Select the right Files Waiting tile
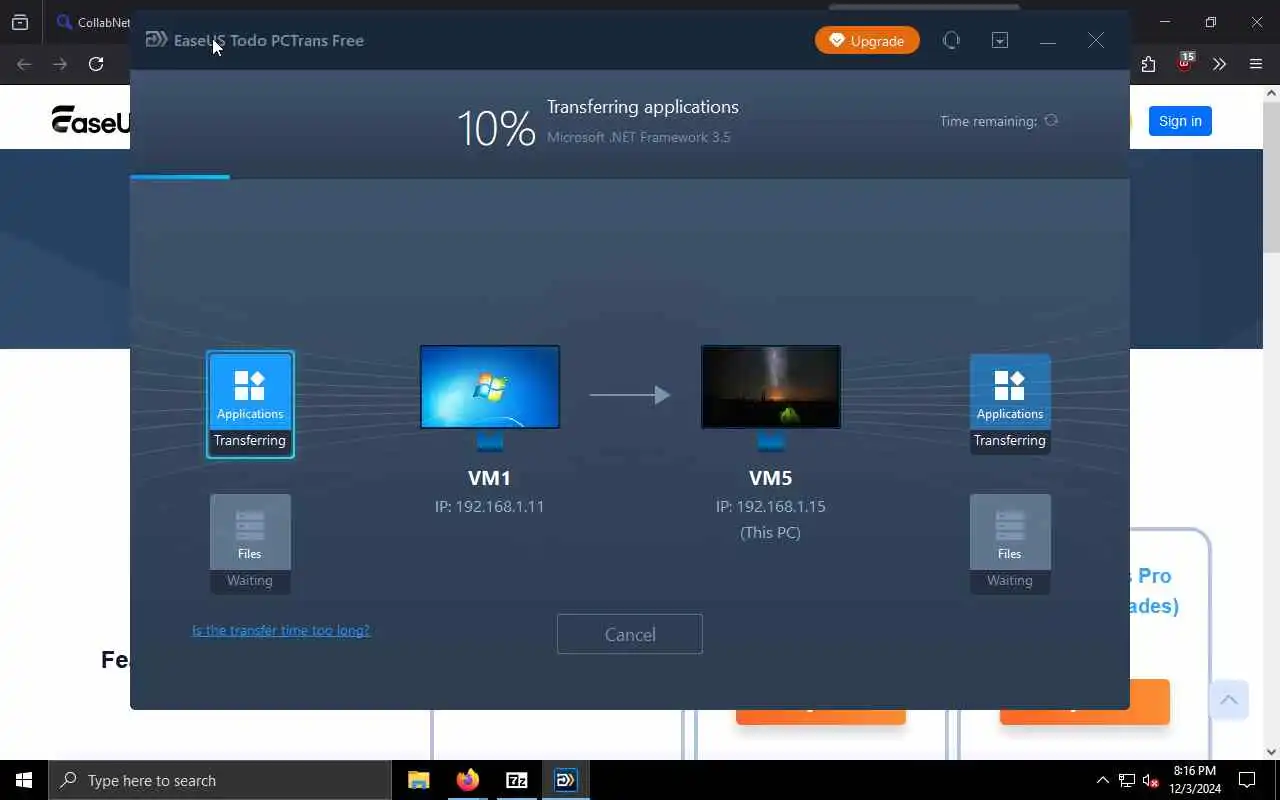The height and width of the screenshot is (800, 1280). click(1010, 544)
